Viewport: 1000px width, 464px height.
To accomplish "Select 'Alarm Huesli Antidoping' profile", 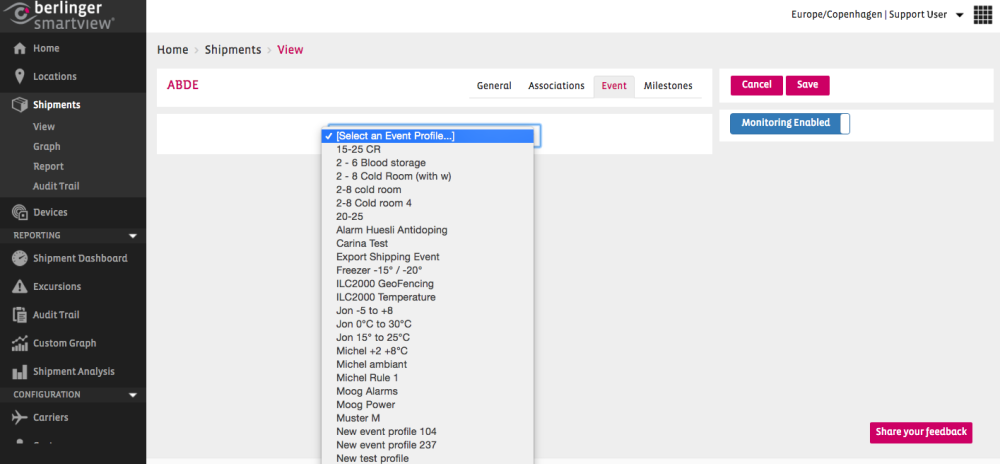I will point(427,229).
